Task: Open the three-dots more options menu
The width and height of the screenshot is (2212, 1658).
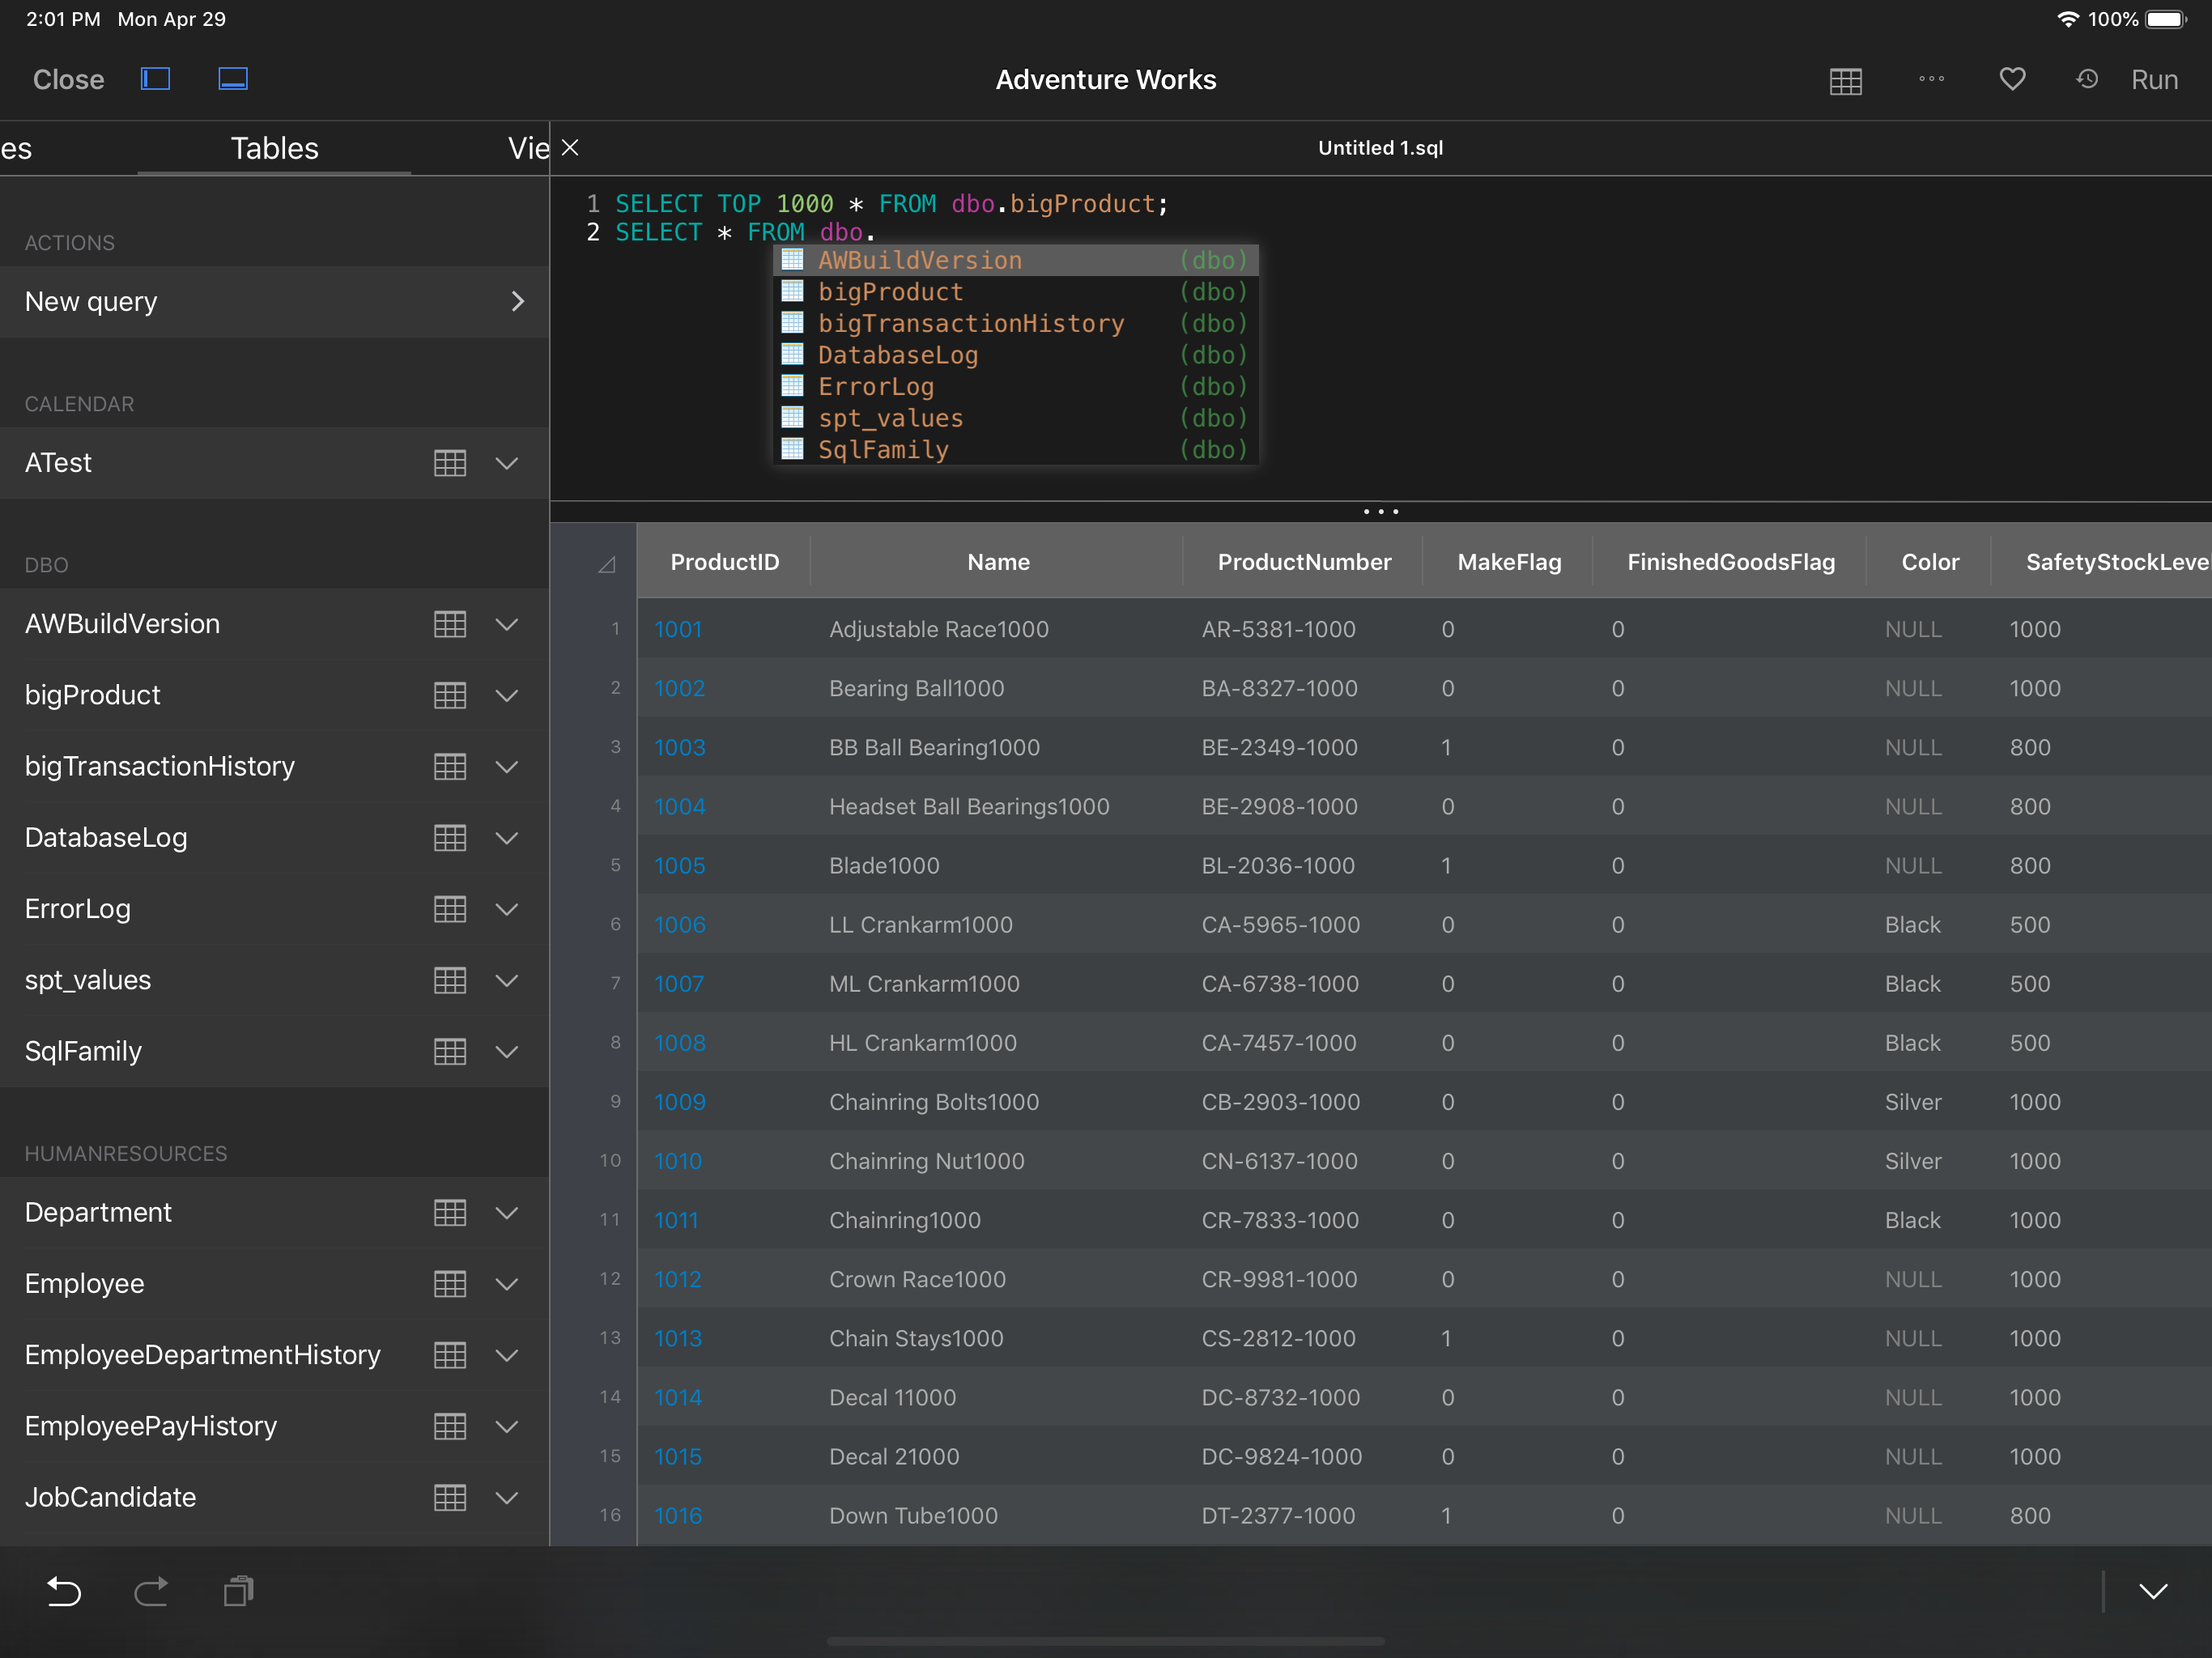Action: coord(1931,79)
